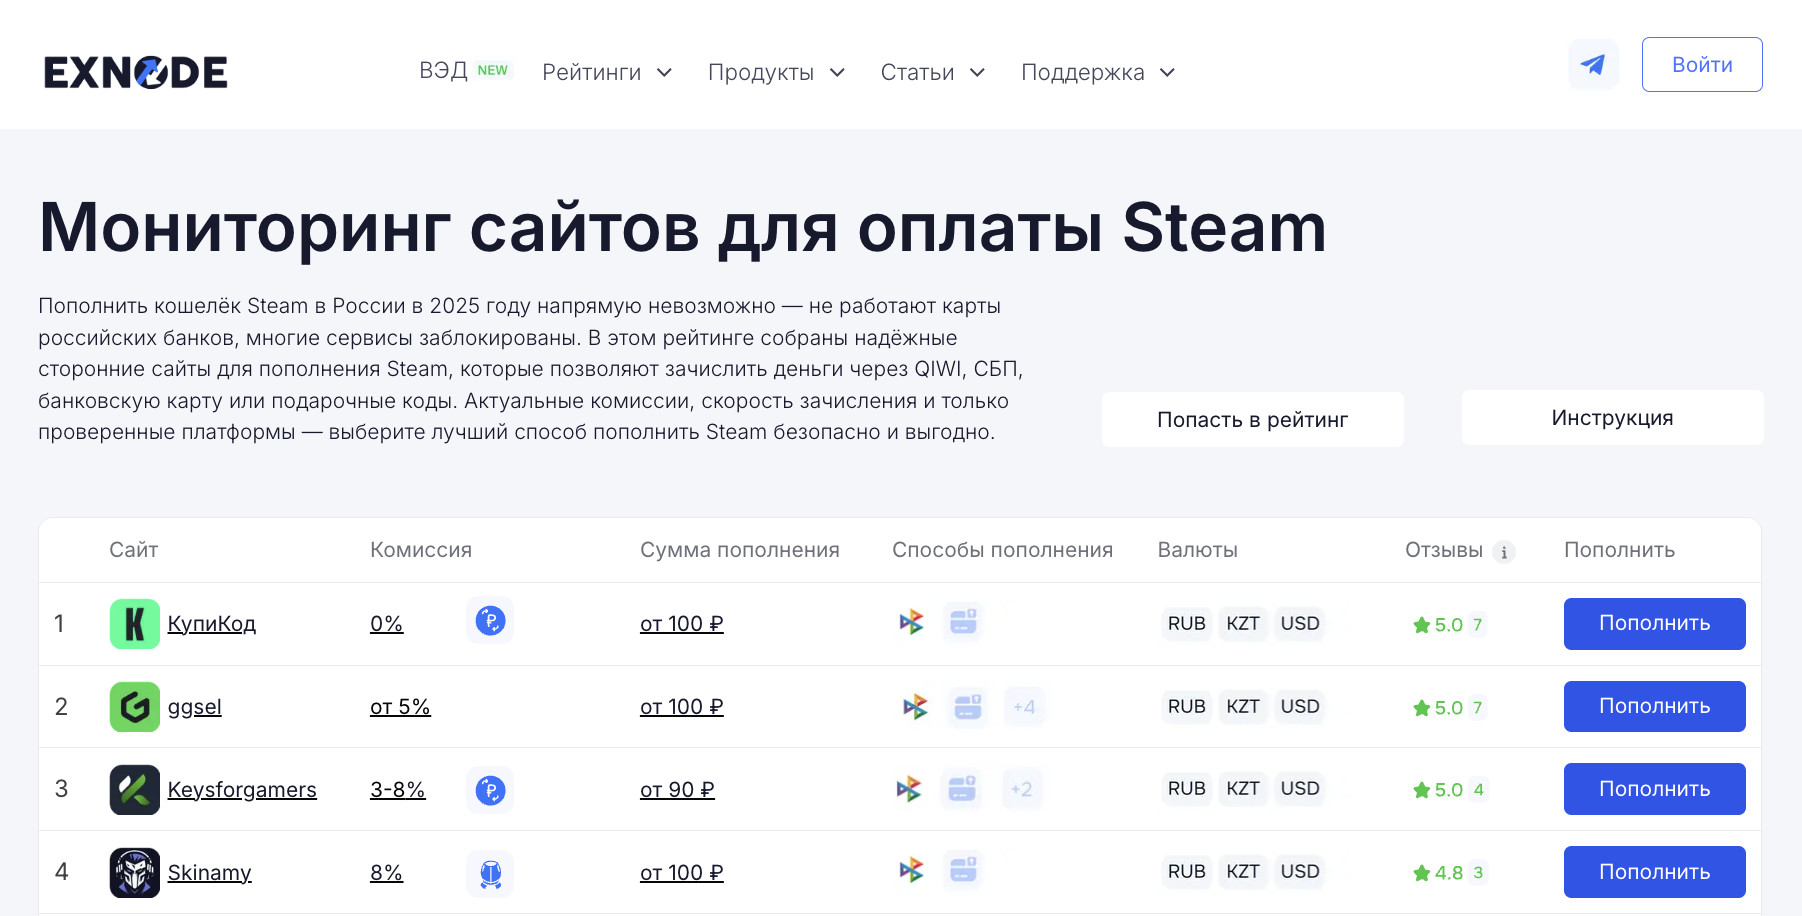The height and width of the screenshot is (916, 1802).
Task: Click the Отзывы column header
Action: [1444, 550]
